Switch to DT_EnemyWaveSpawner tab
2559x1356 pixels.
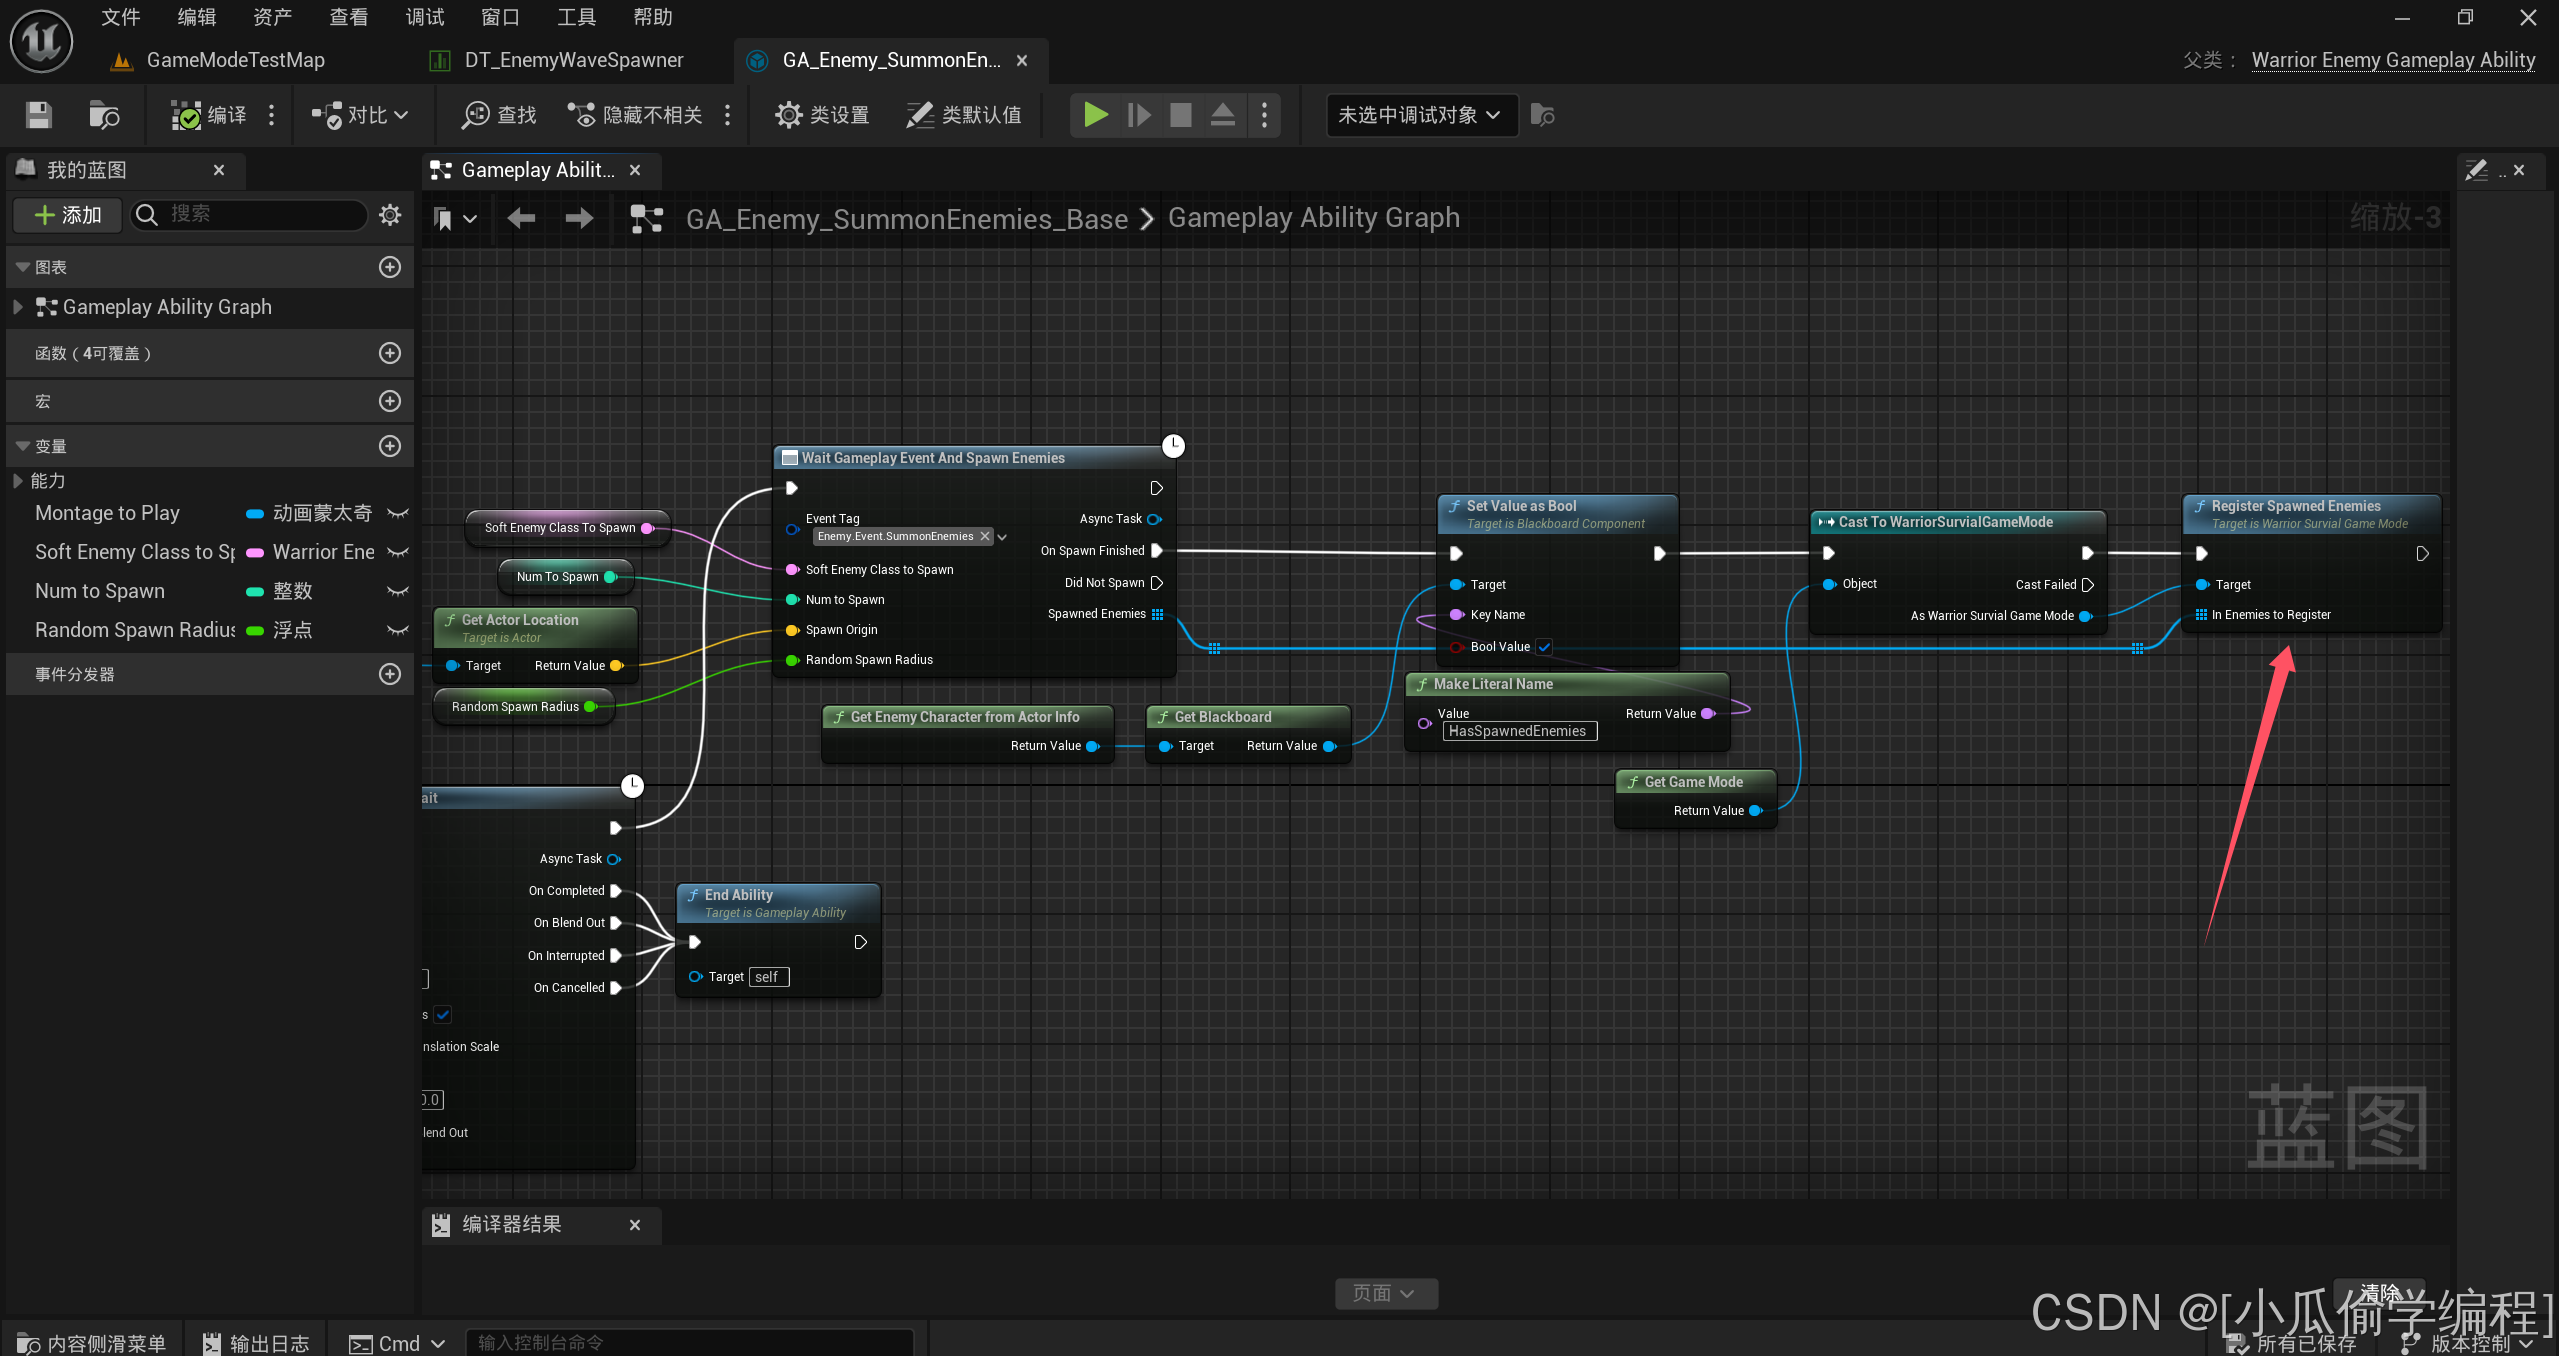tap(573, 60)
